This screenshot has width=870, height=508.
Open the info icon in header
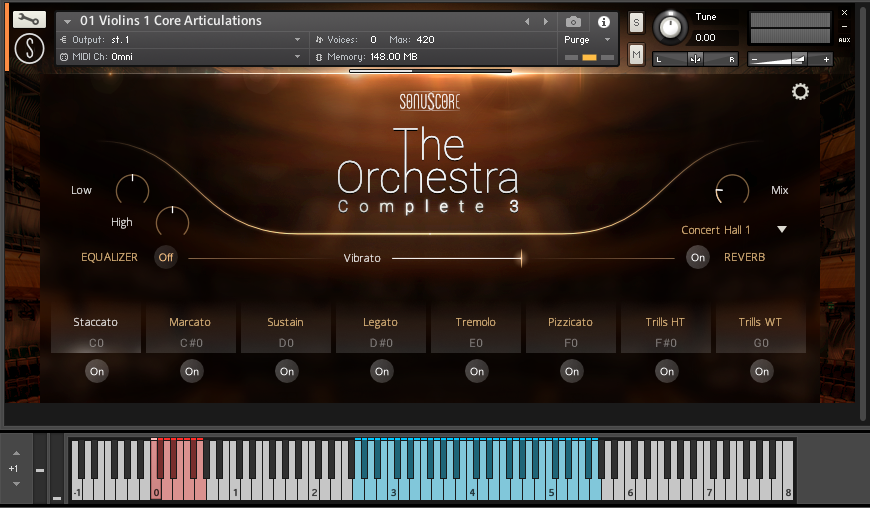click(x=604, y=22)
